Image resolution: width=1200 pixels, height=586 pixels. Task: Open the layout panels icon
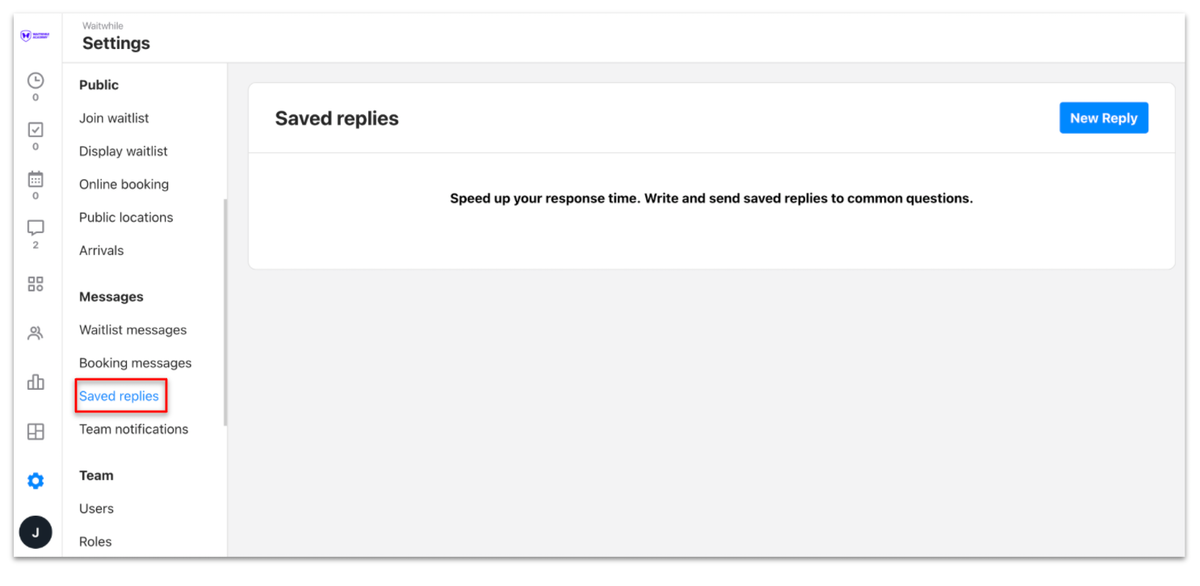click(35, 432)
